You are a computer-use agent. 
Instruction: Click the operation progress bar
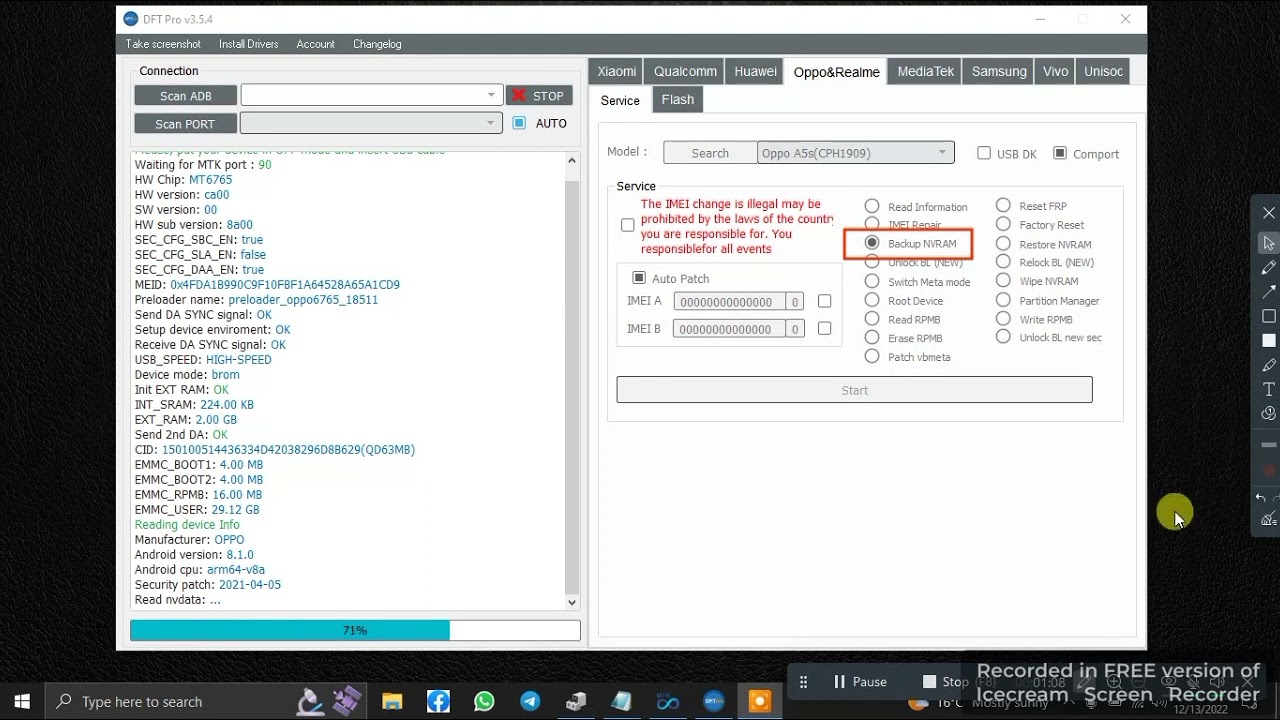[x=355, y=630]
